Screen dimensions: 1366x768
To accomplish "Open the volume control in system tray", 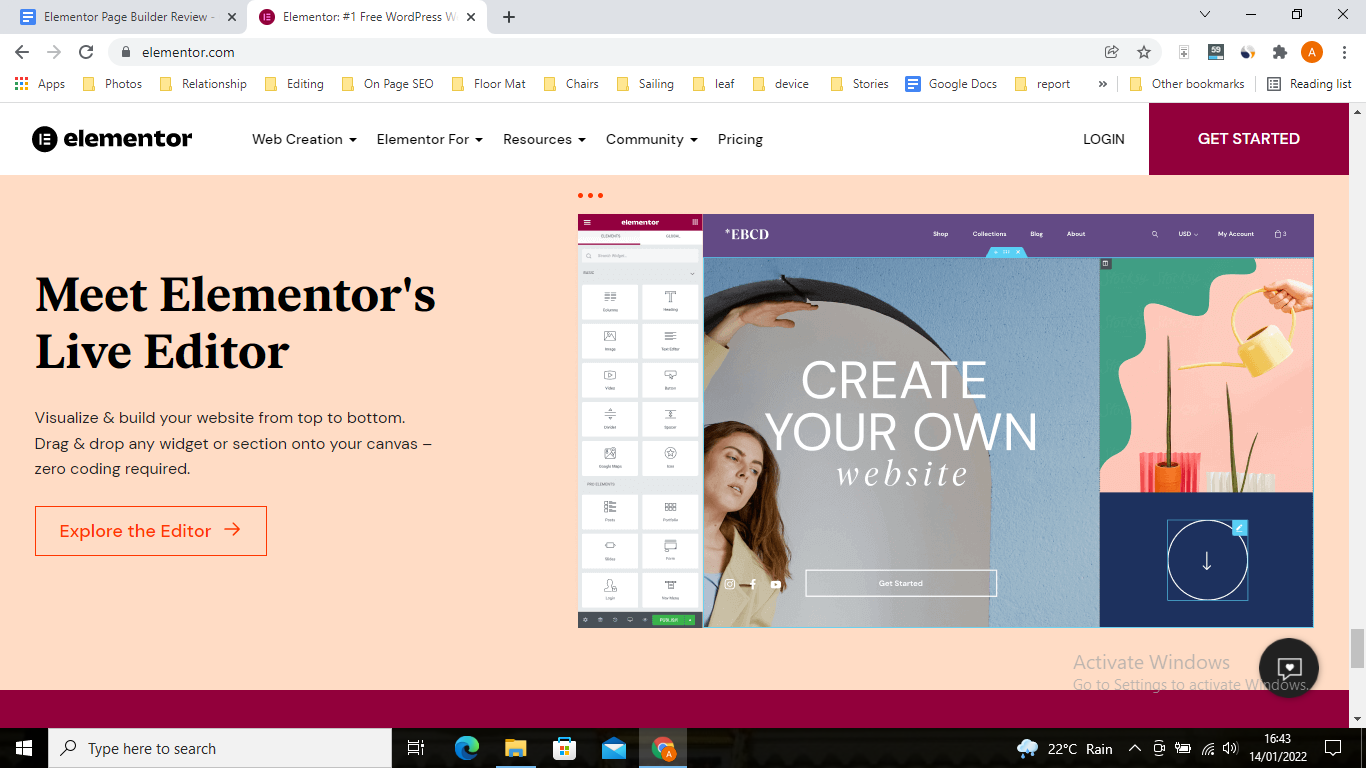I will click(1230, 748).
